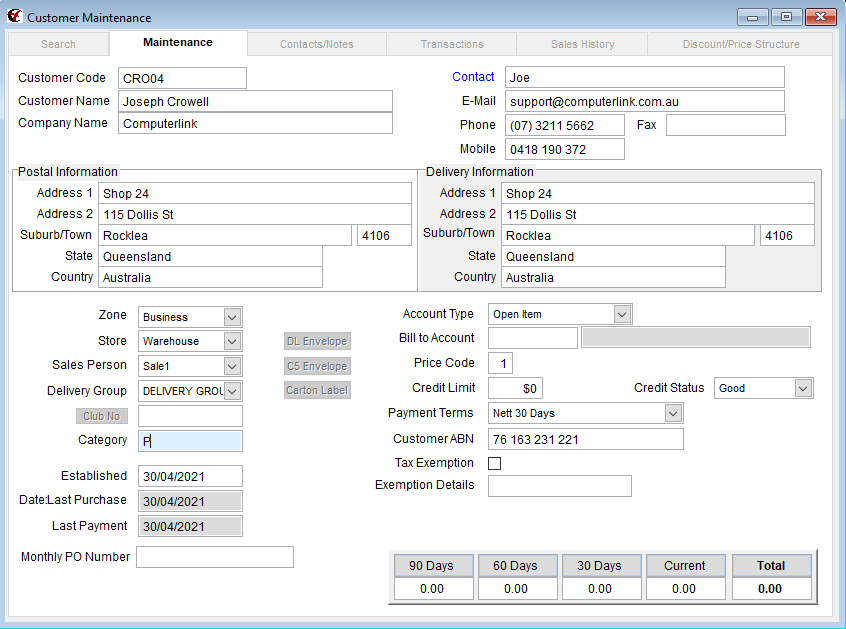Click the E-Mail input field
The height and width of the screenshot is (629, 846).
[645, 101]
